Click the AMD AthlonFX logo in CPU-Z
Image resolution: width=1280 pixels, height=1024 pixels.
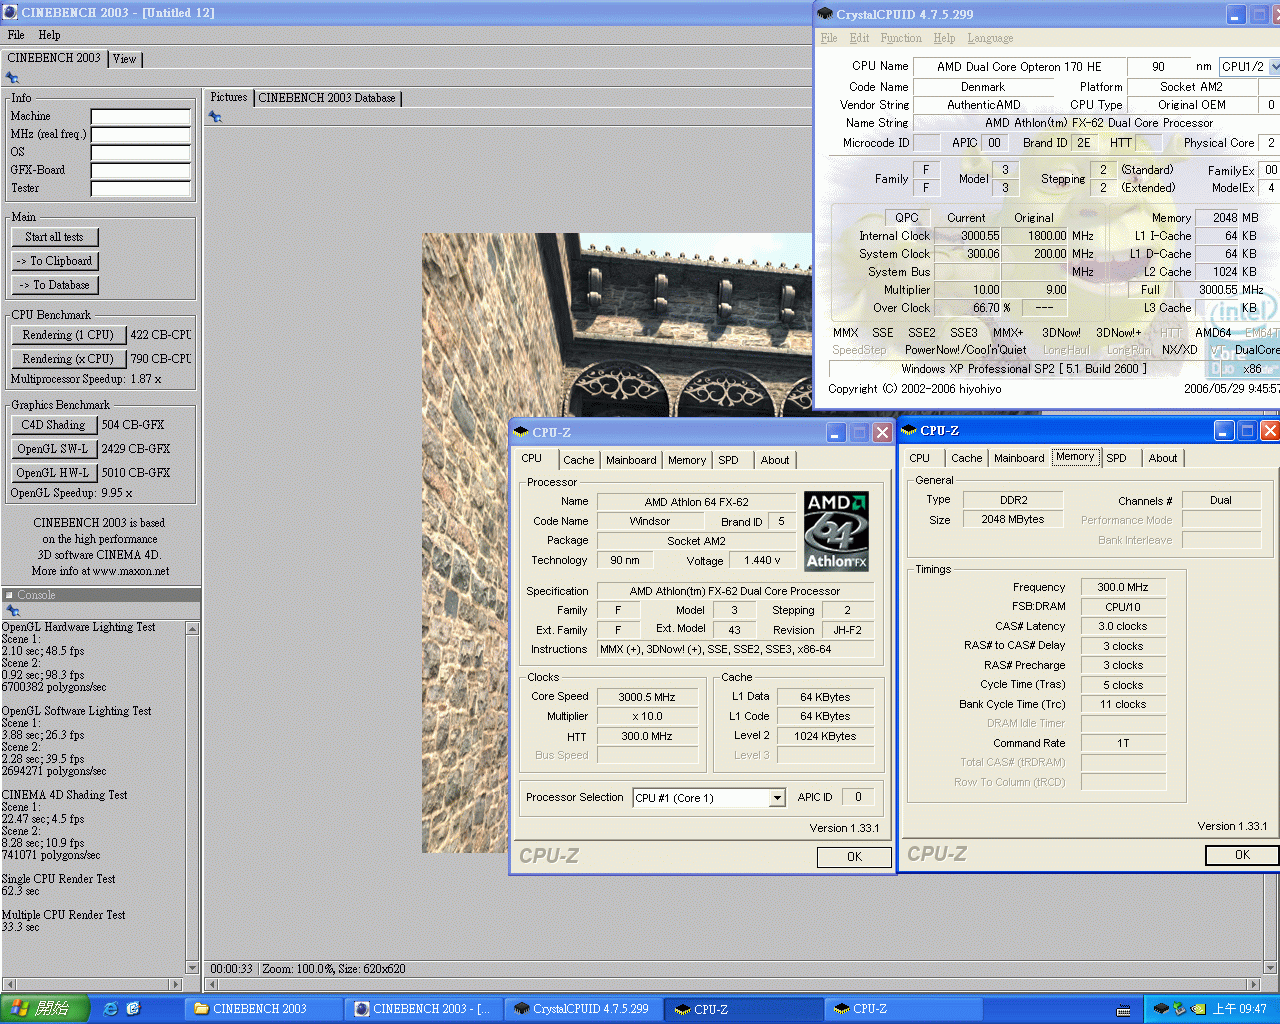(x=836, y=531)
